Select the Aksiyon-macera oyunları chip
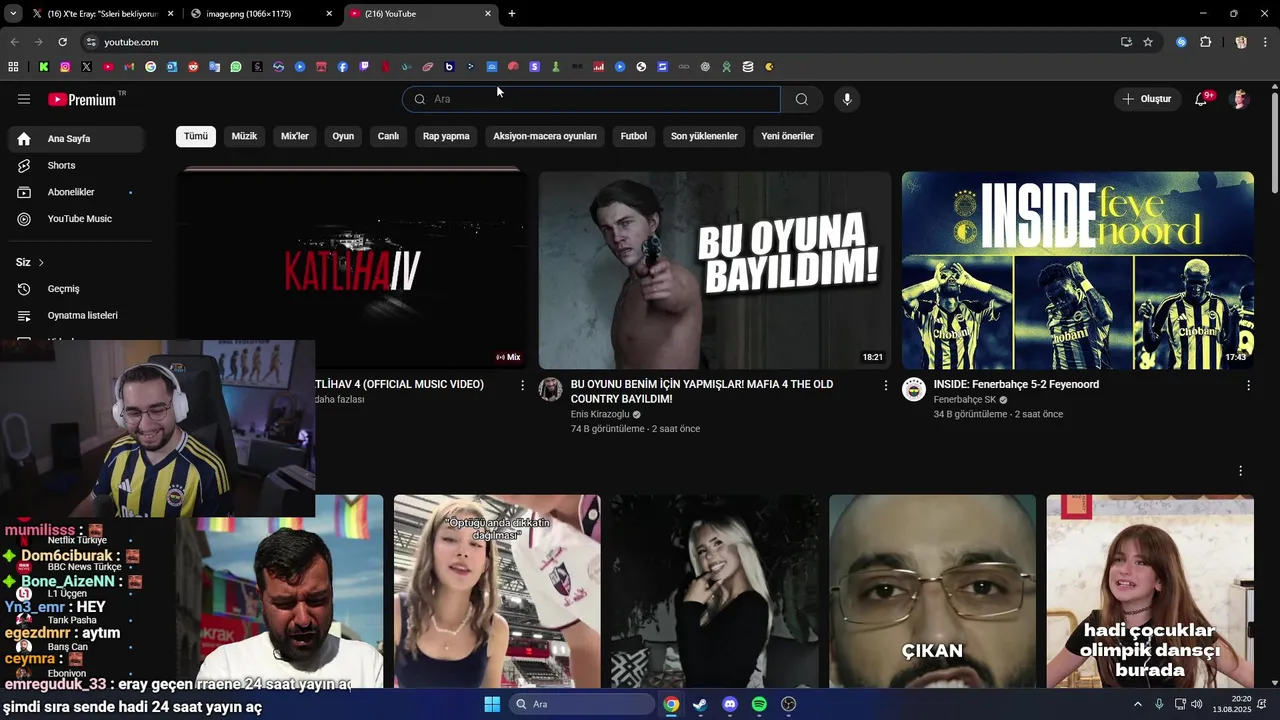Screen dimensions: 1280x720 click(545, 136)
